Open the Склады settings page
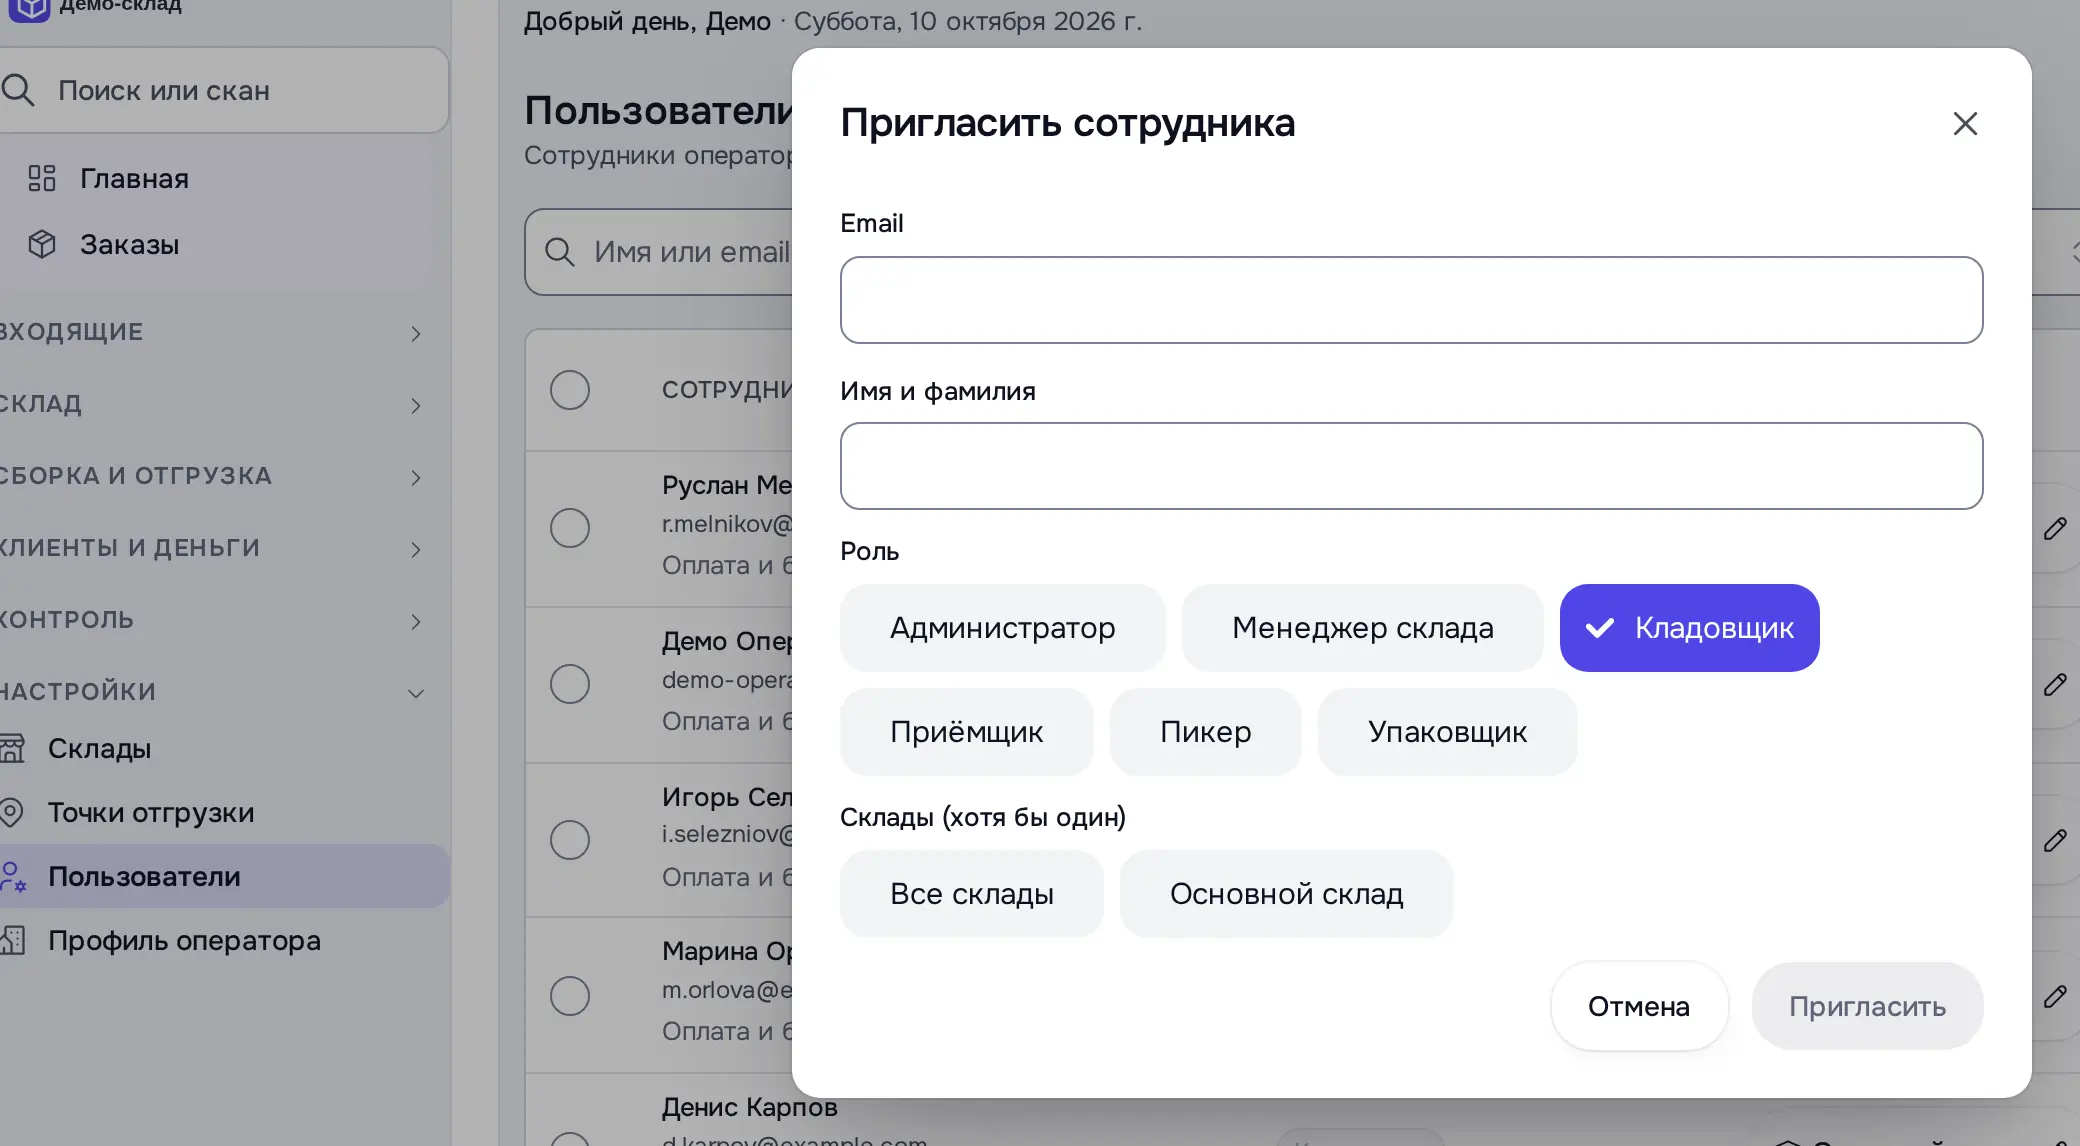 (225, 749)
